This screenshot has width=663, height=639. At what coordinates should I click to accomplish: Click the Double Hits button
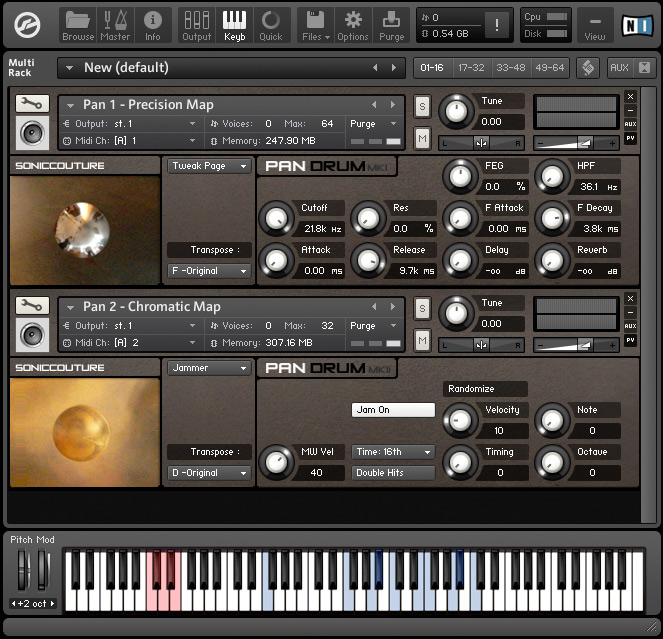pyautogui.click(x=393, y=473)
